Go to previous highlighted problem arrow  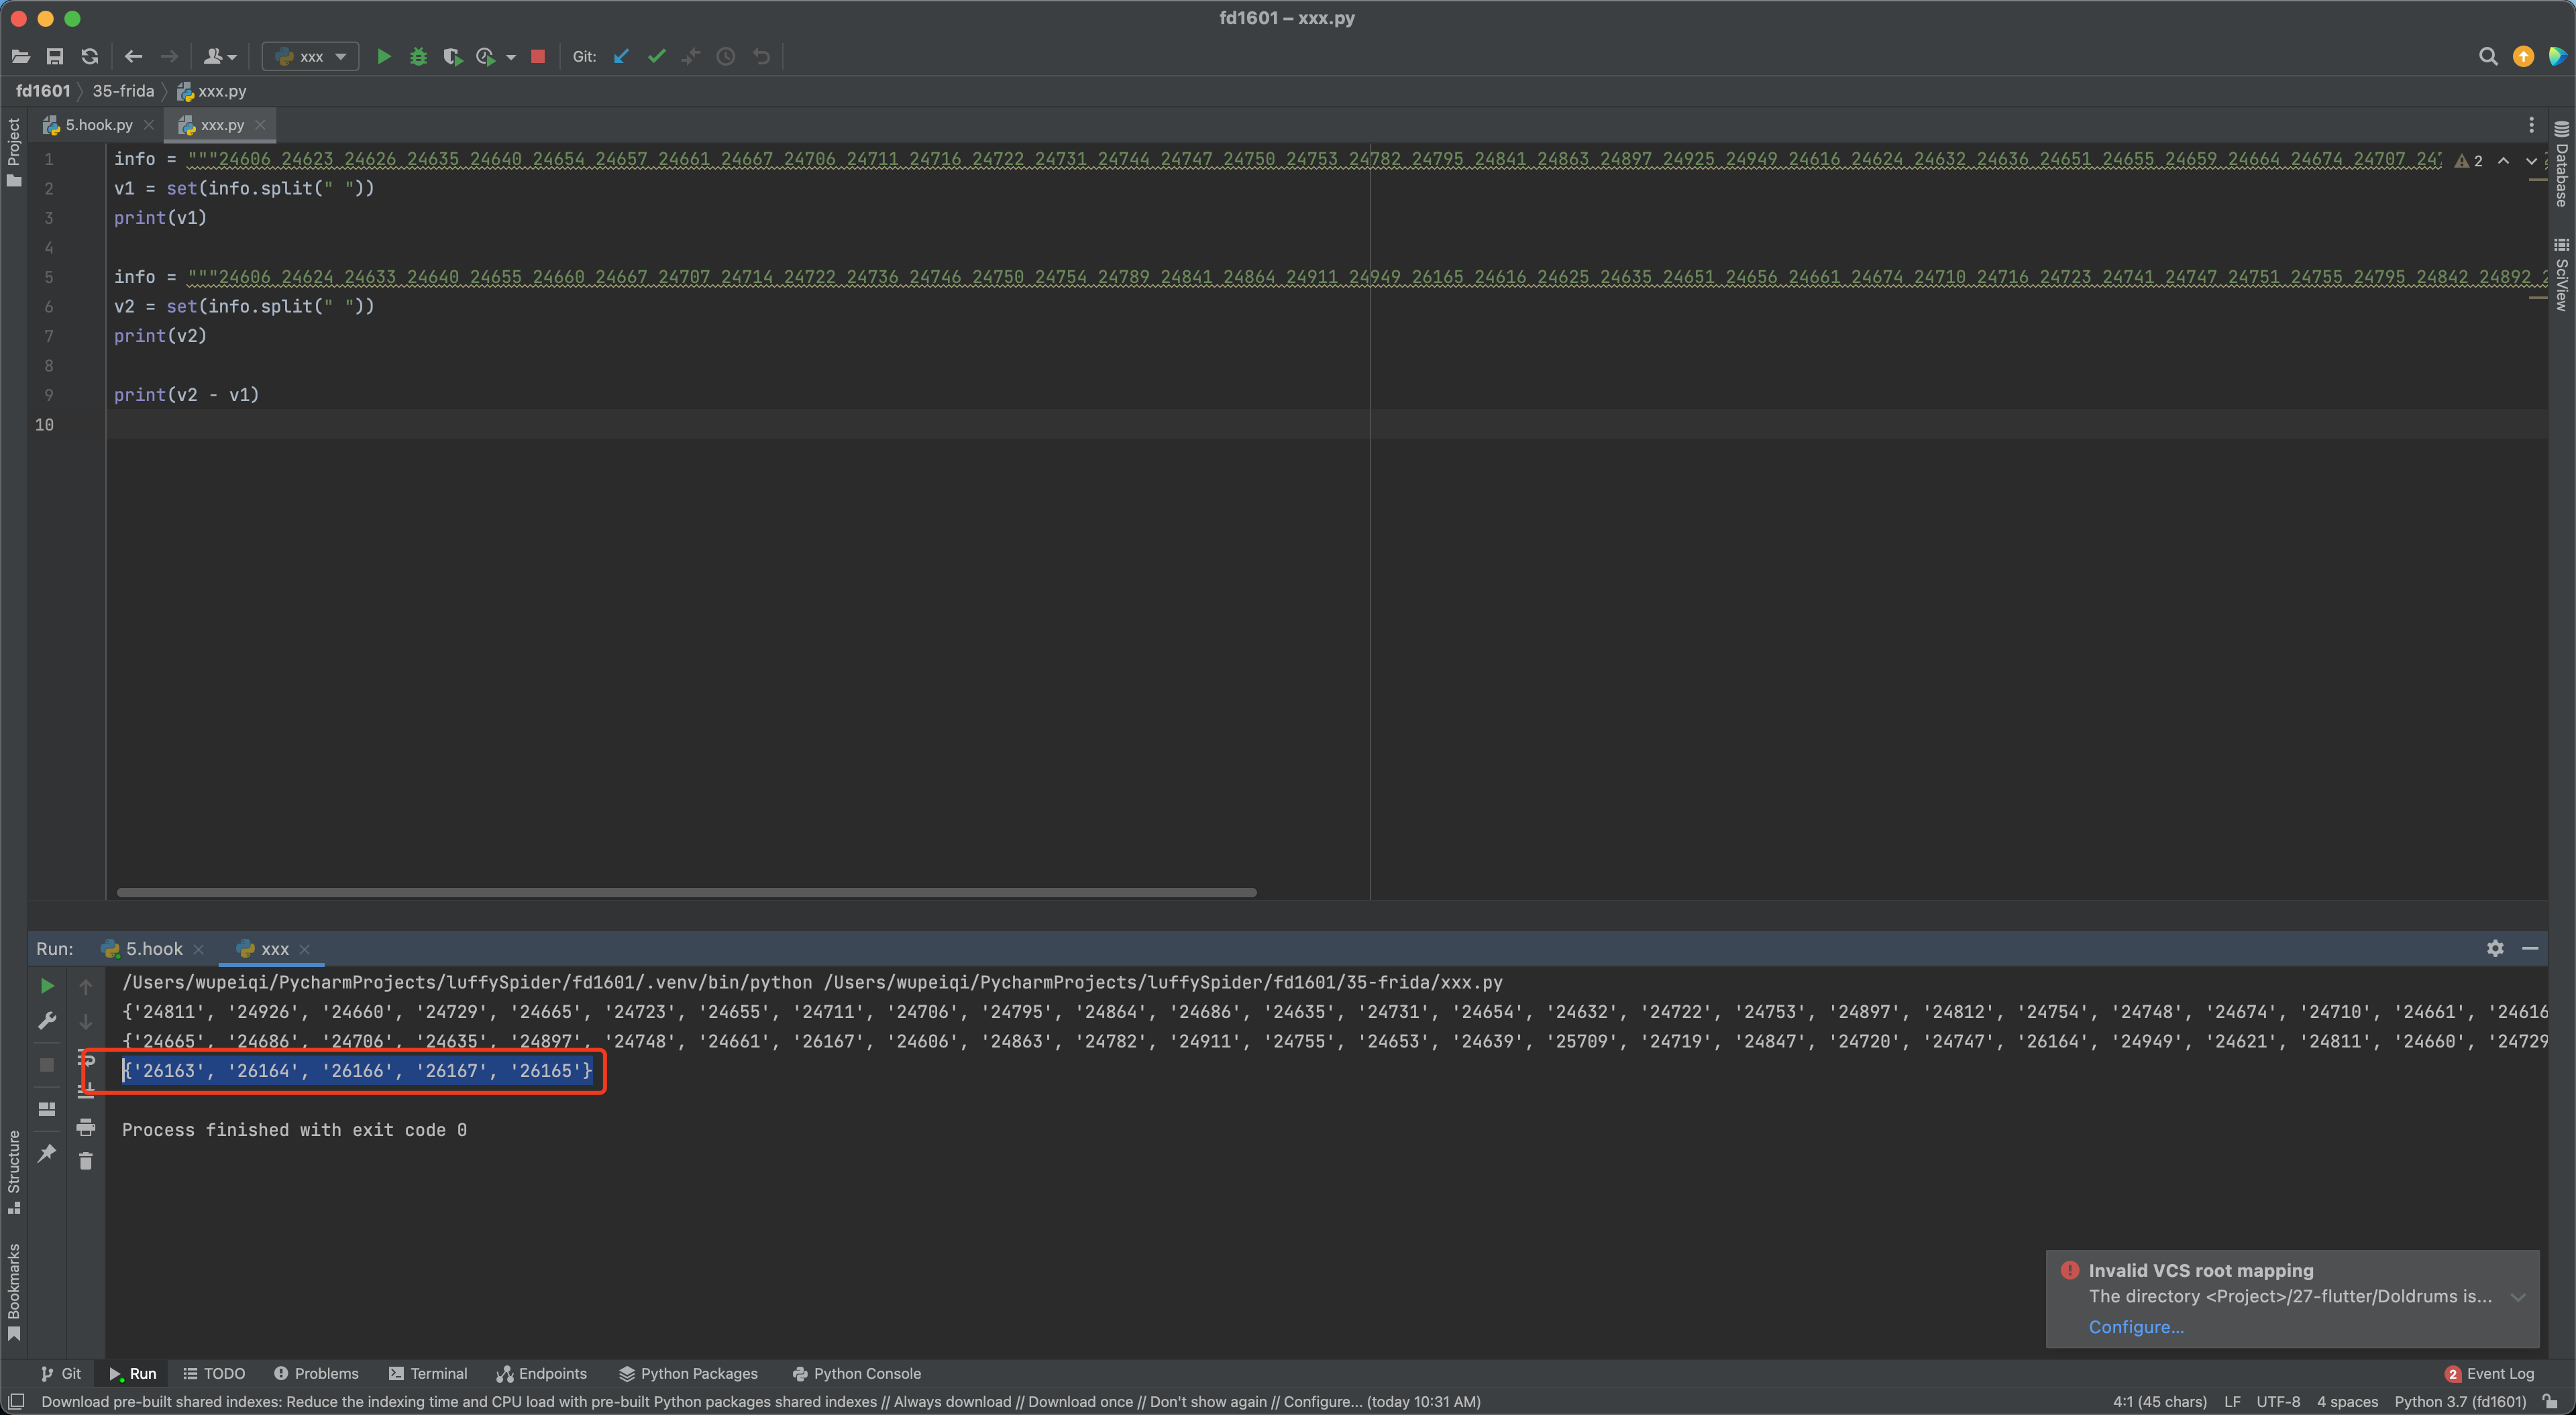point(2504,161)
